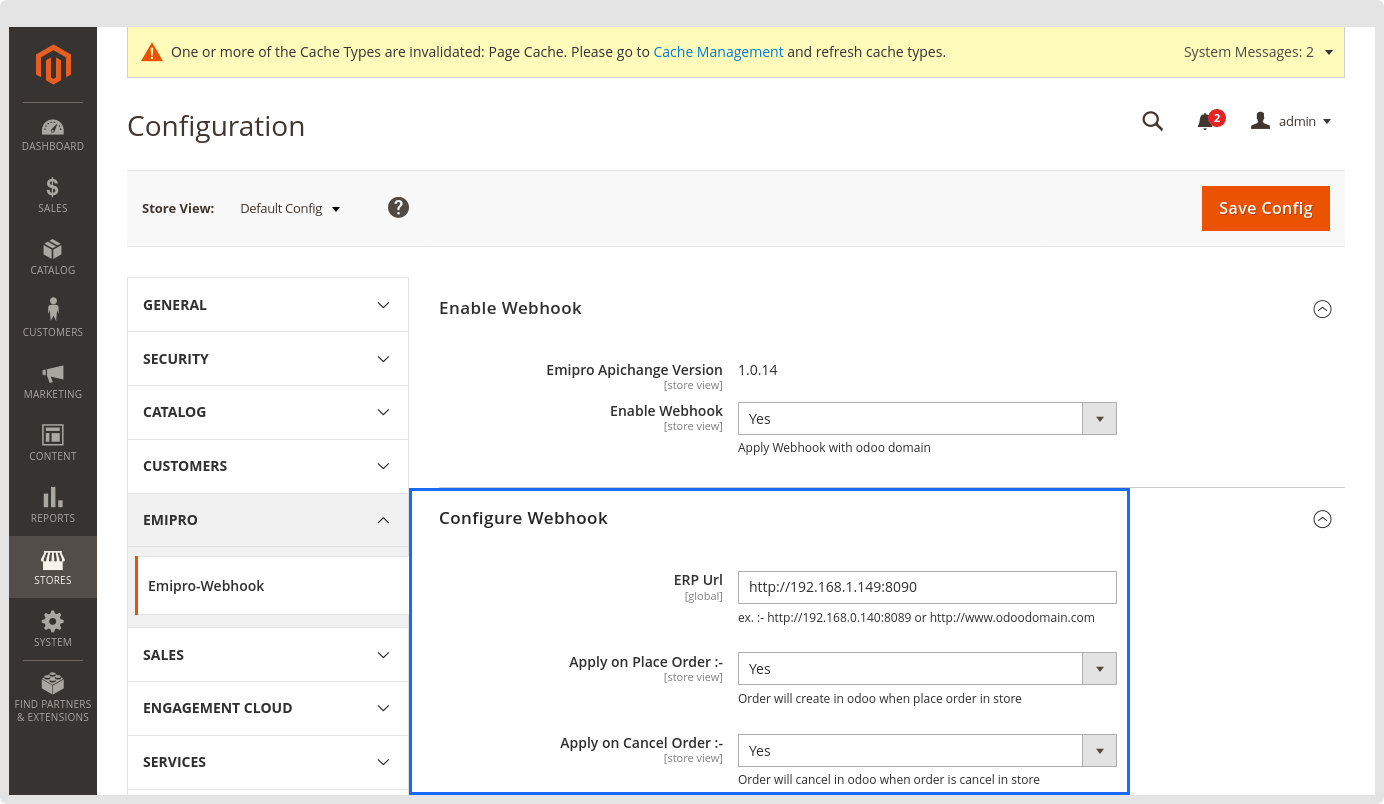
Task: Open the Sales sidebar menu
Action: [x=53, y=196]
